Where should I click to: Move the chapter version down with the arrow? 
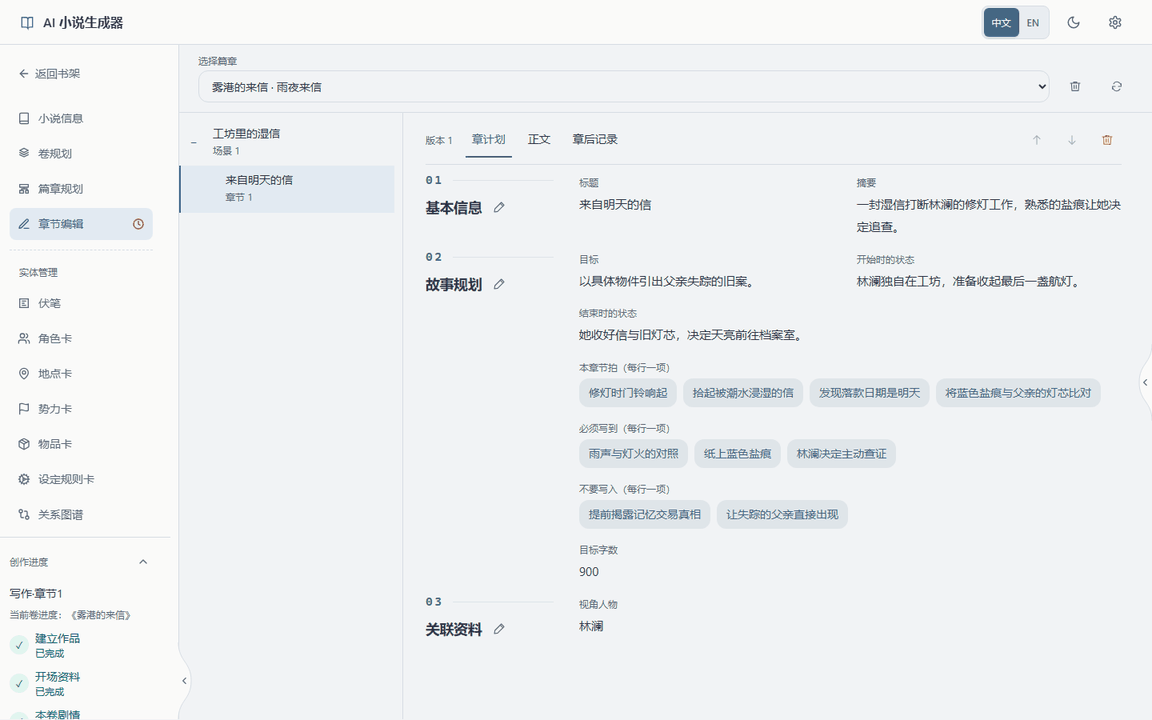1072,140
